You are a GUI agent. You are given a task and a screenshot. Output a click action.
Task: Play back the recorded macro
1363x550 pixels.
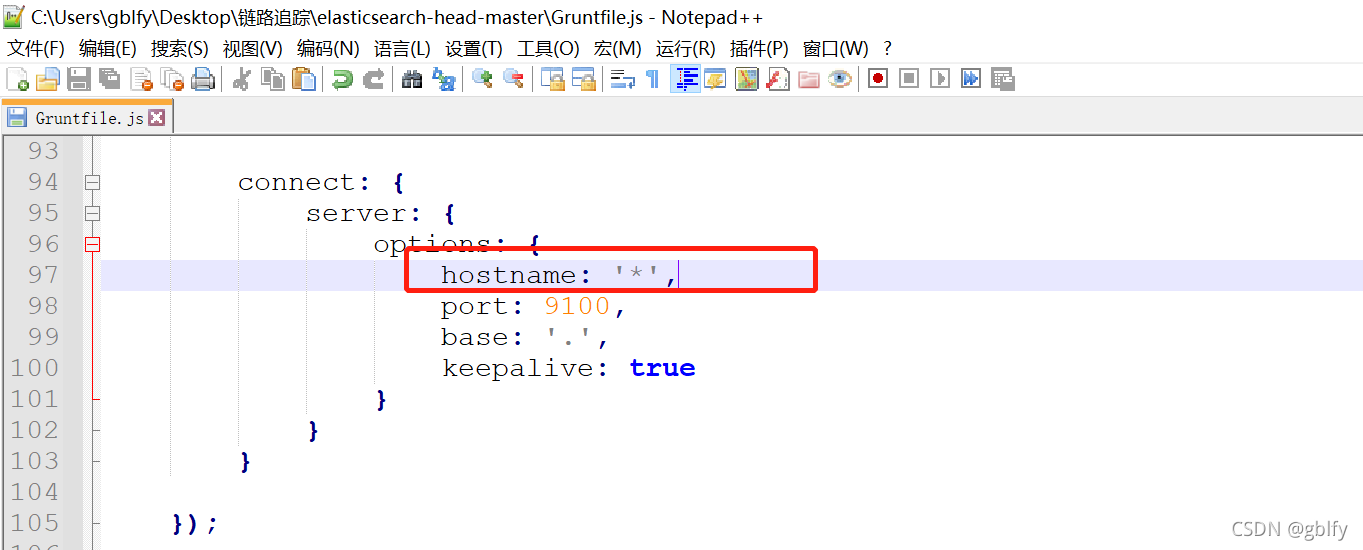coord(940,79)
